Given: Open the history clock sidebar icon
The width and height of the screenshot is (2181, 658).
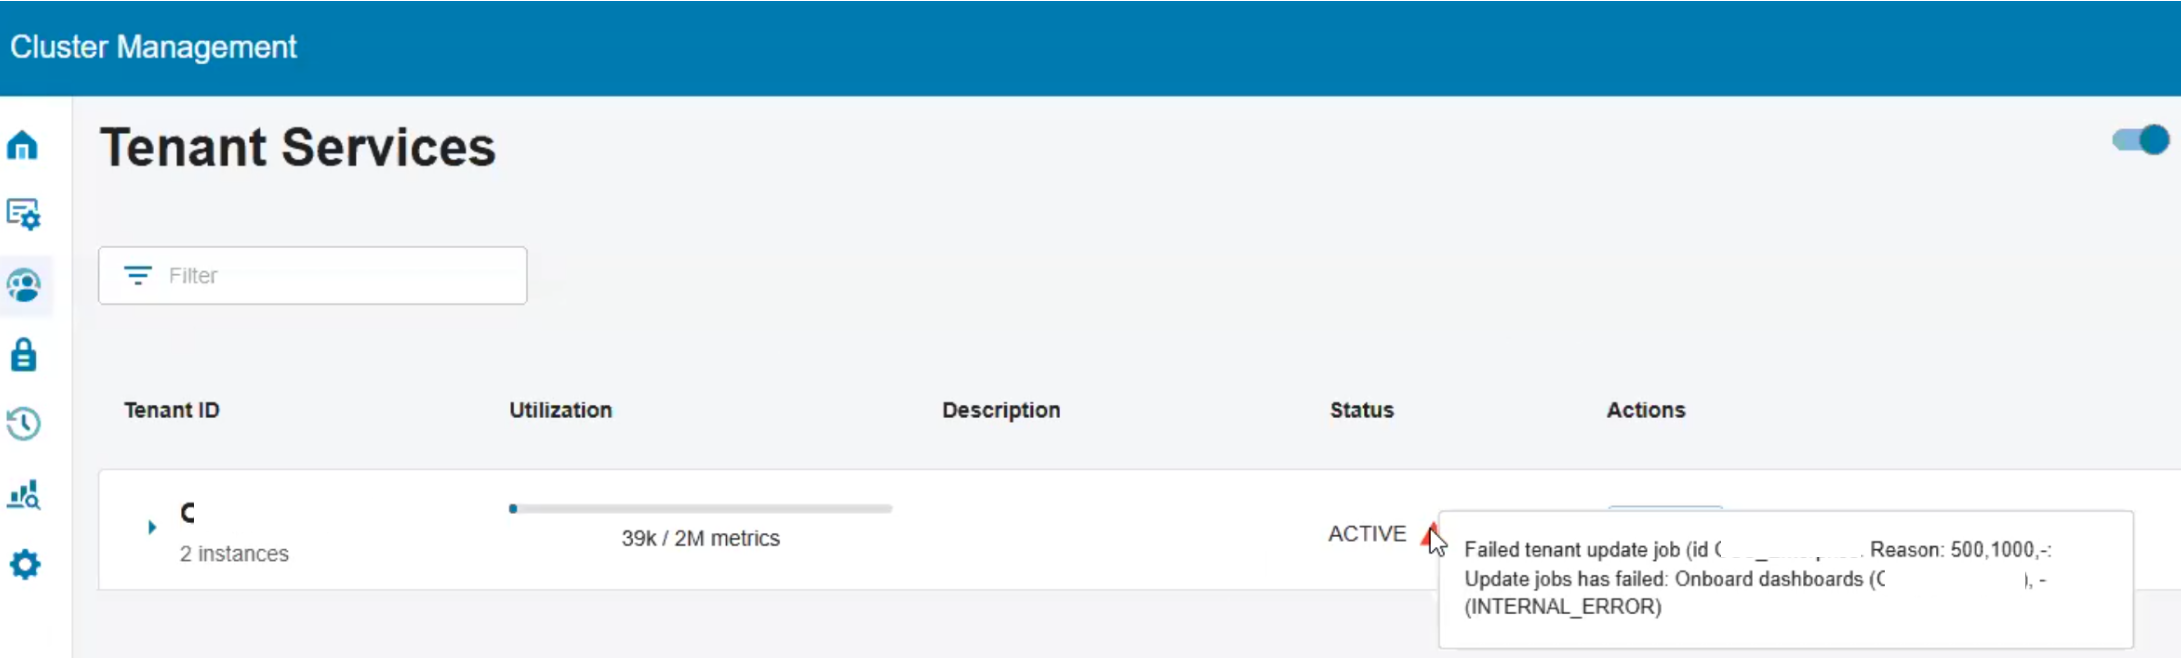Looking at the screenshot, I should (x=23, y=424).
